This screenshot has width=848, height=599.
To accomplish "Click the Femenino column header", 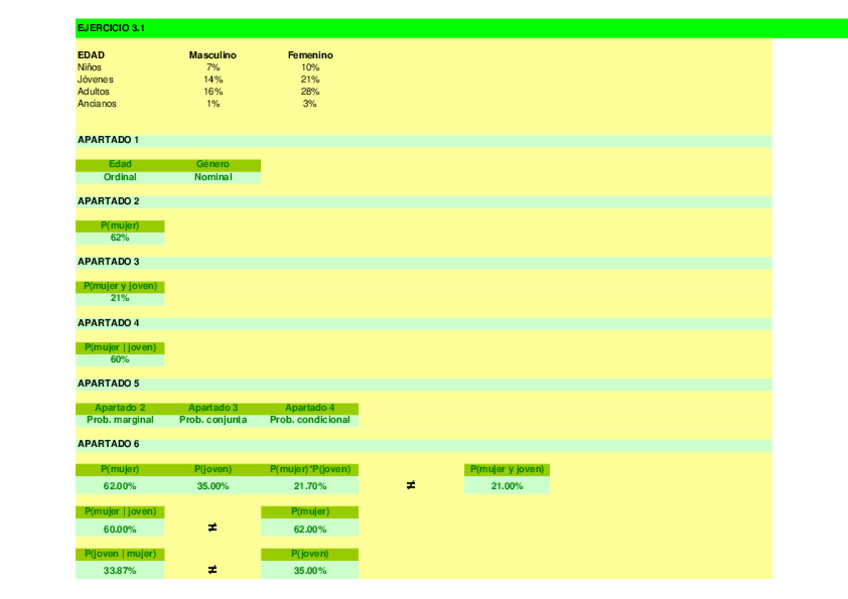I will click(310, 55).
